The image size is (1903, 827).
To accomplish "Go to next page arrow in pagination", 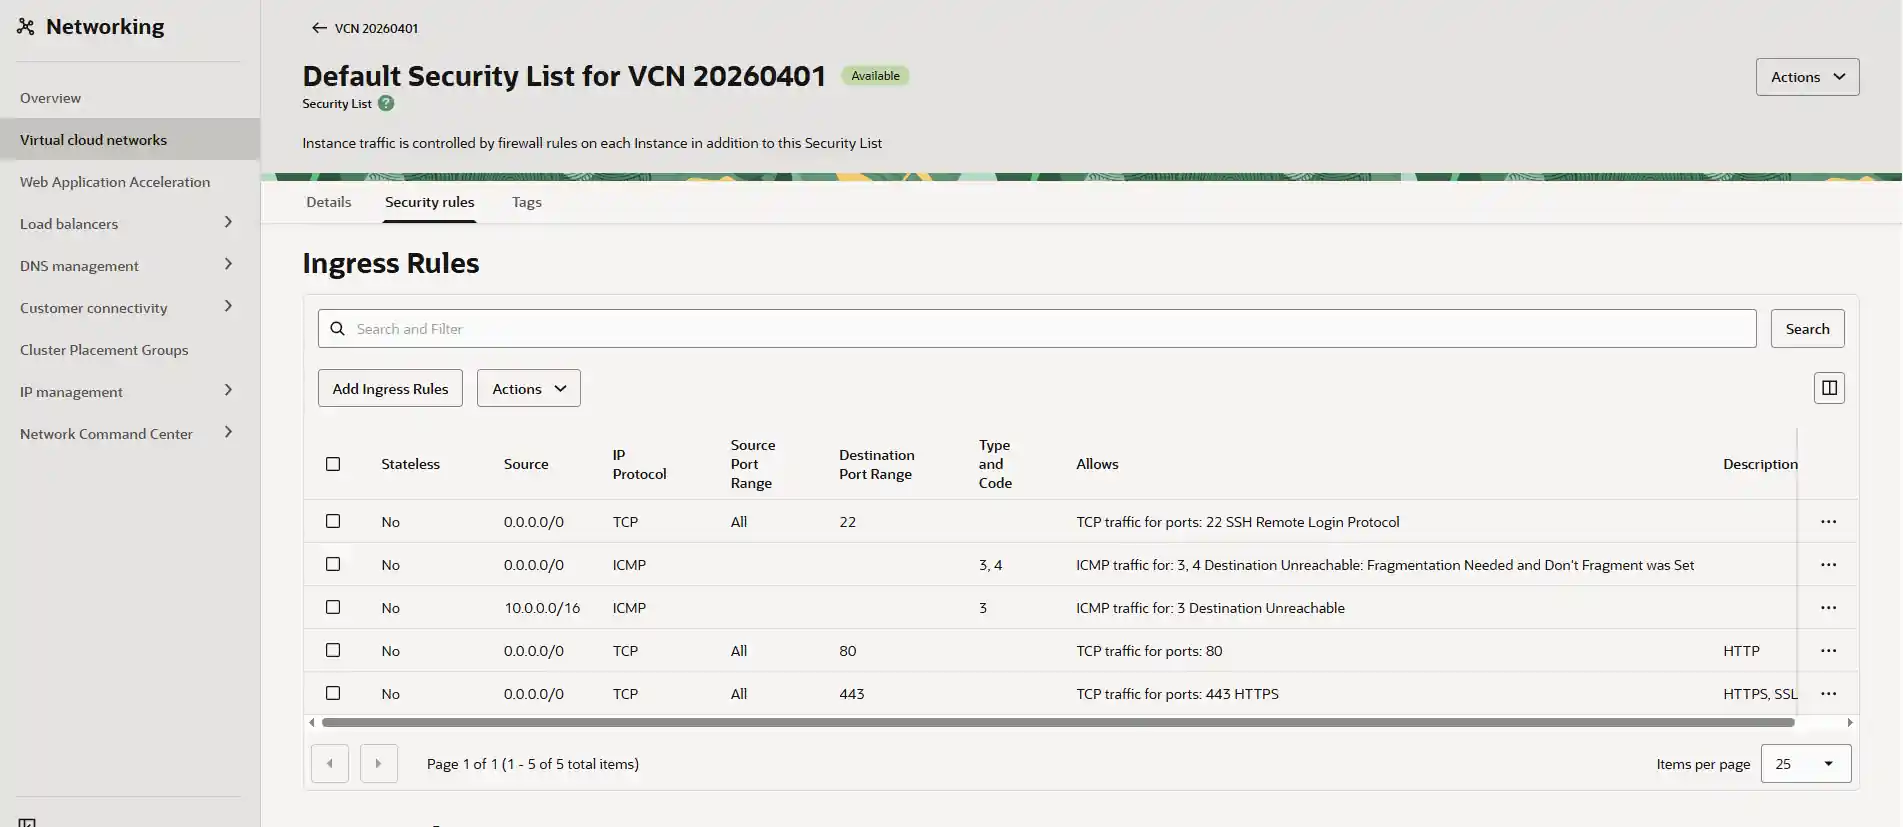I will click(x=378, y=764).
